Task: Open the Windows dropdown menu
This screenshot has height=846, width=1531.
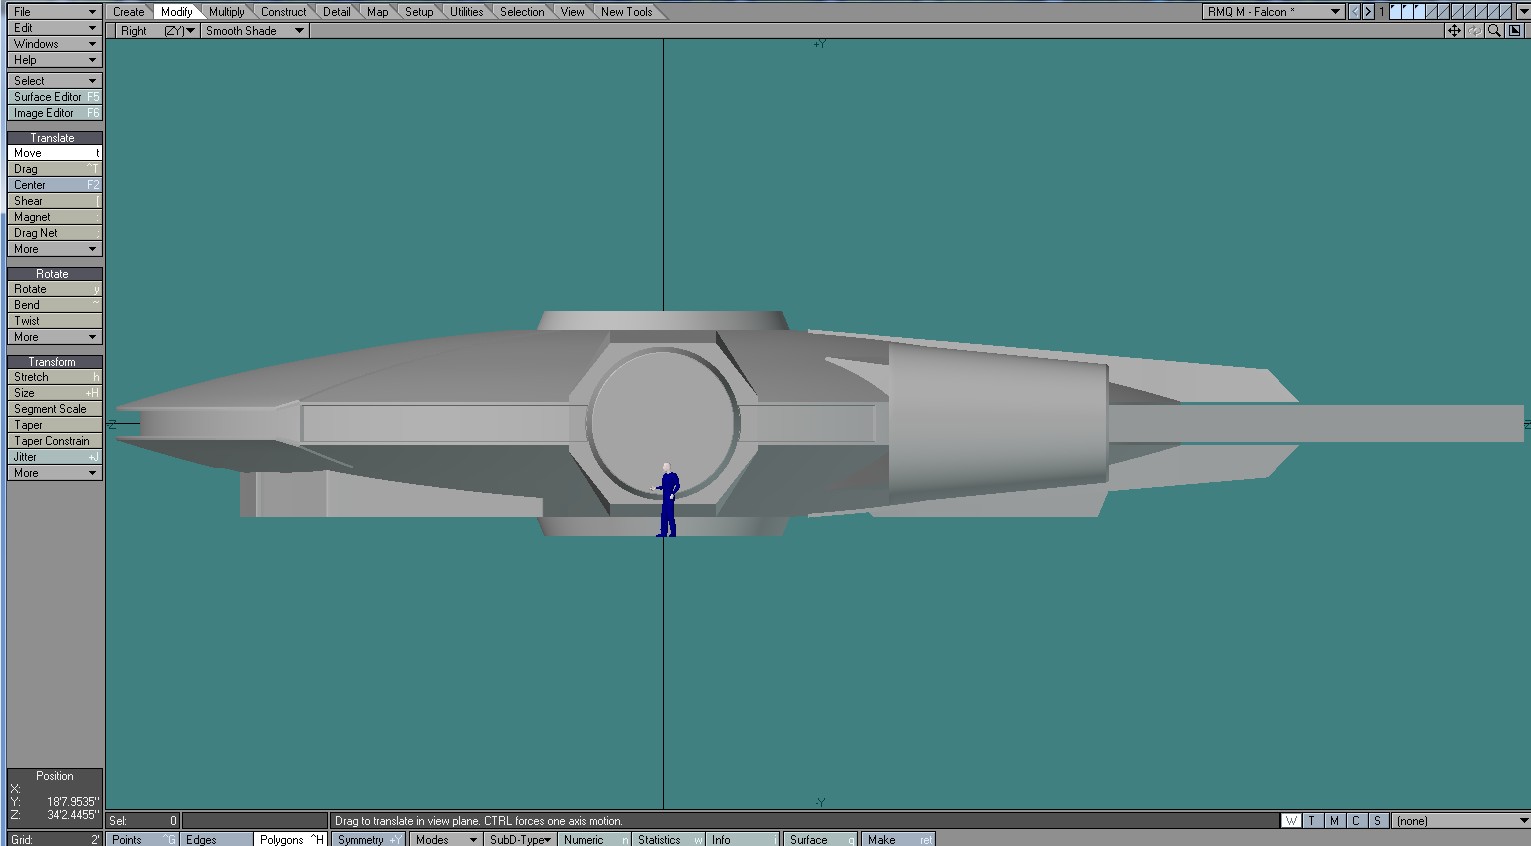Action: tap(54, 44)
